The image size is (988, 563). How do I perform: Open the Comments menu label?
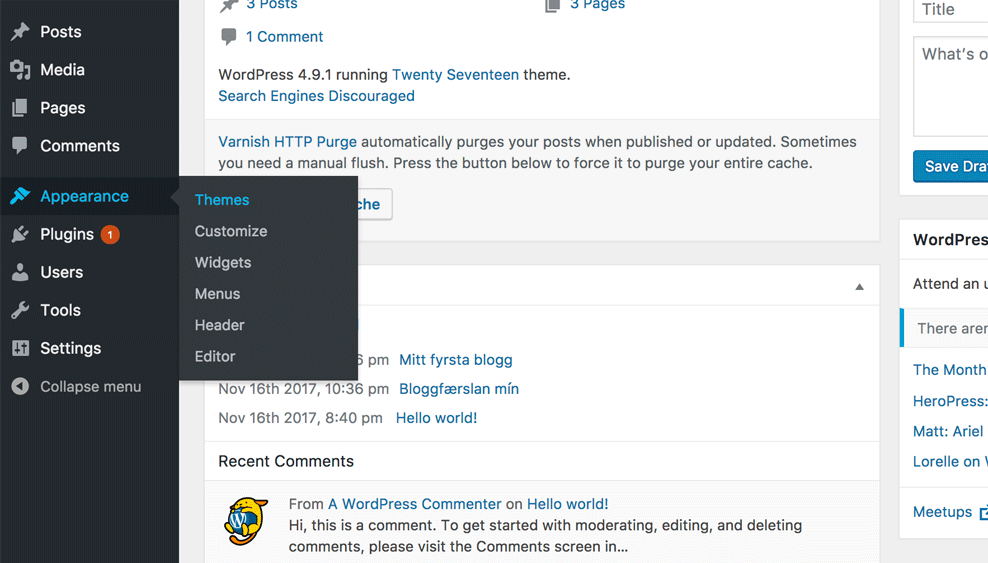80,145
